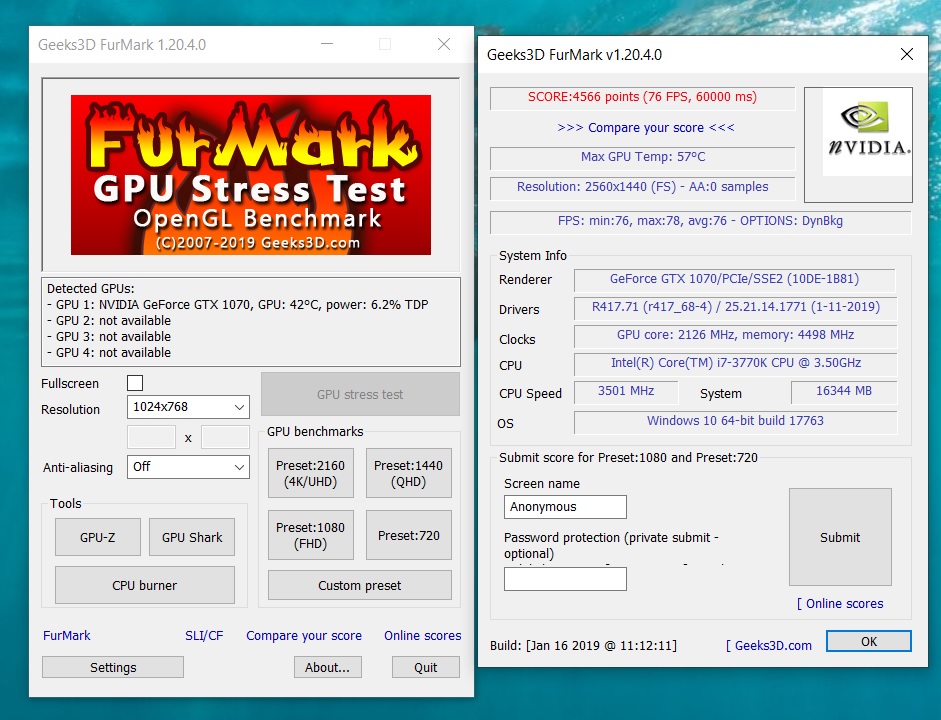Viewport: 941px width, 720px height.
Task: Close the FurMark 1.20.4.0 main window
Action: (443, 44)
